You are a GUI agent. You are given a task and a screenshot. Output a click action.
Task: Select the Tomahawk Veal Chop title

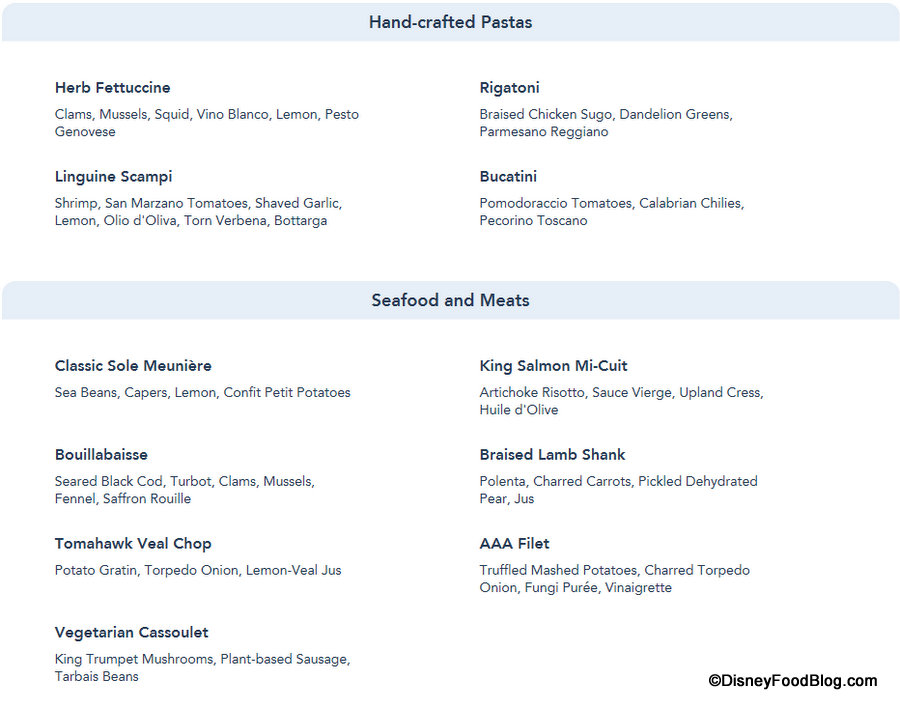[x=133, y=544]
